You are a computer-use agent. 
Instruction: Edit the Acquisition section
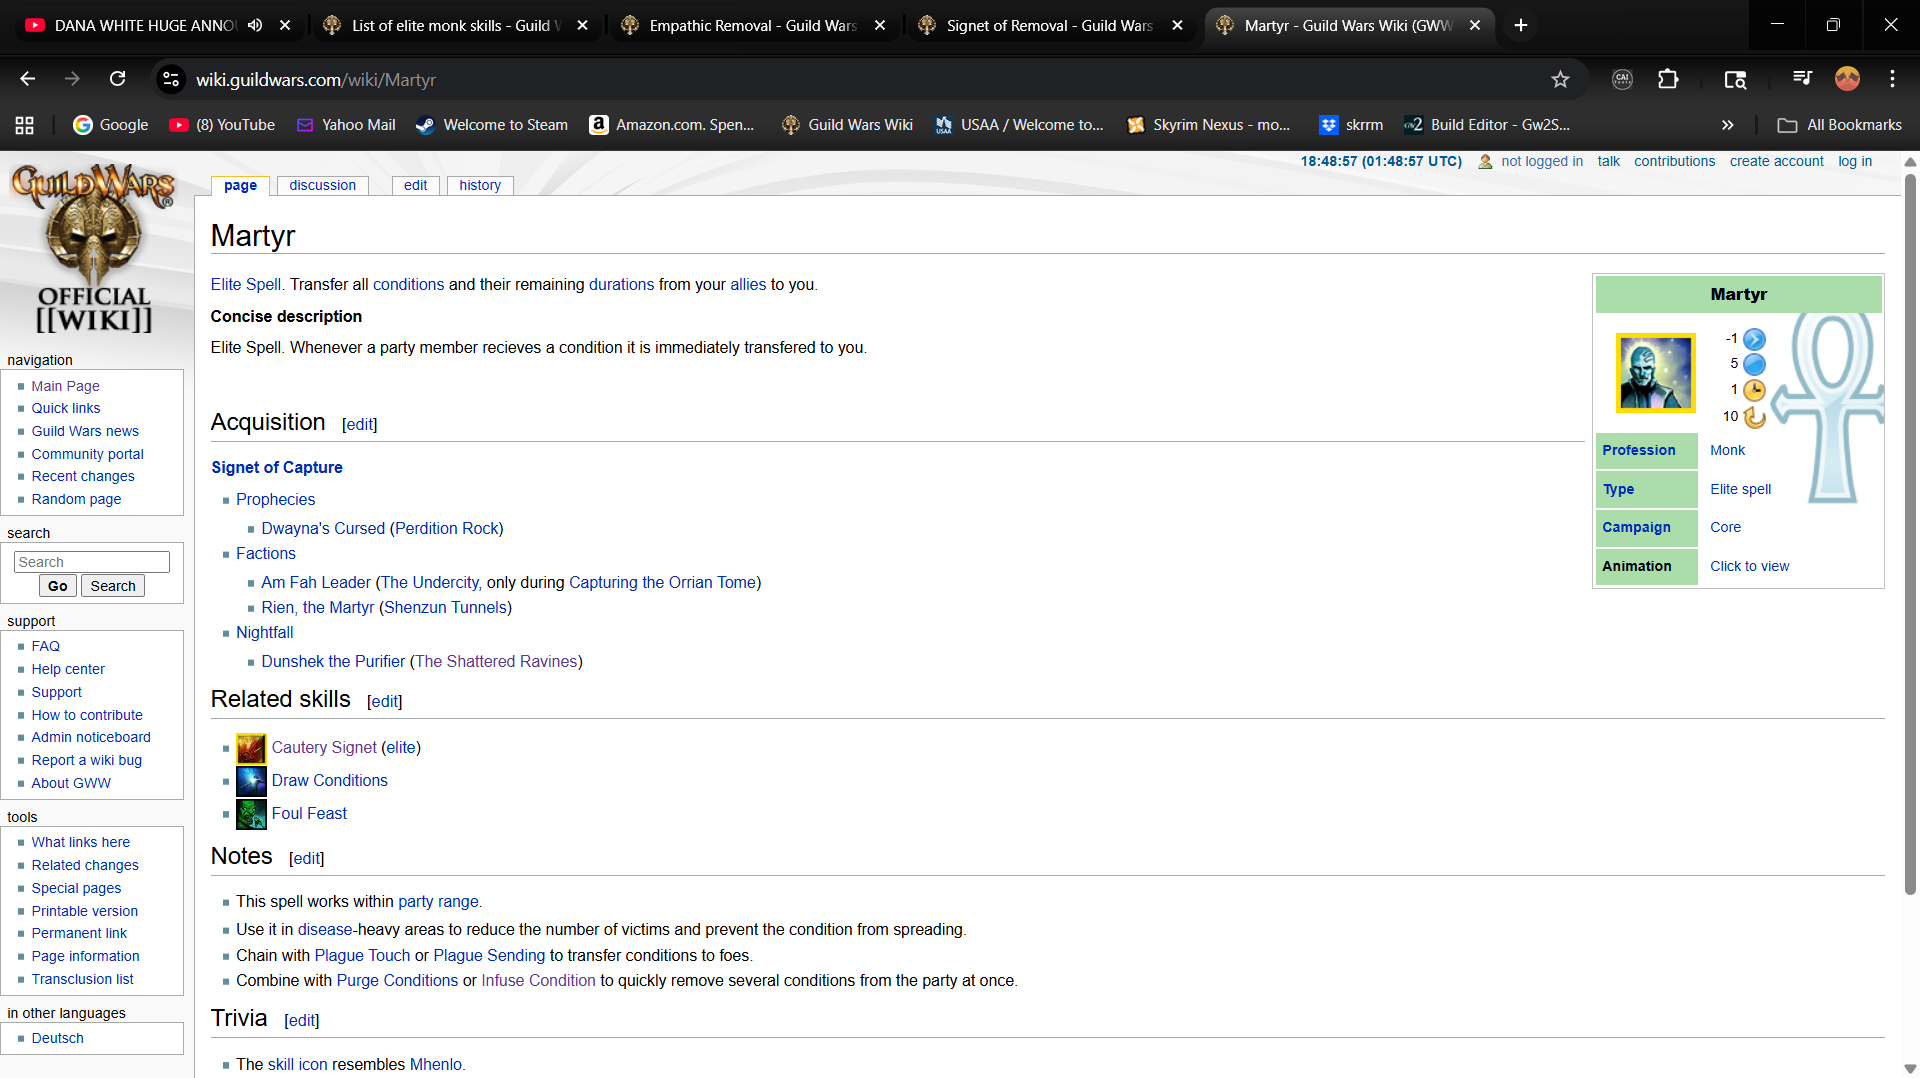pyautogui.click(x=359, y=424)
